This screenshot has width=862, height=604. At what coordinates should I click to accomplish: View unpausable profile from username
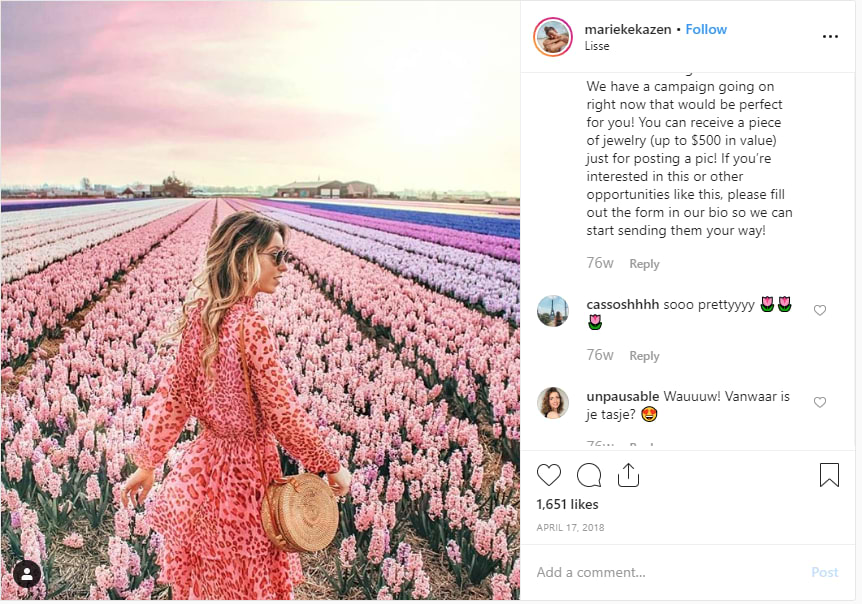click(622, 396)
